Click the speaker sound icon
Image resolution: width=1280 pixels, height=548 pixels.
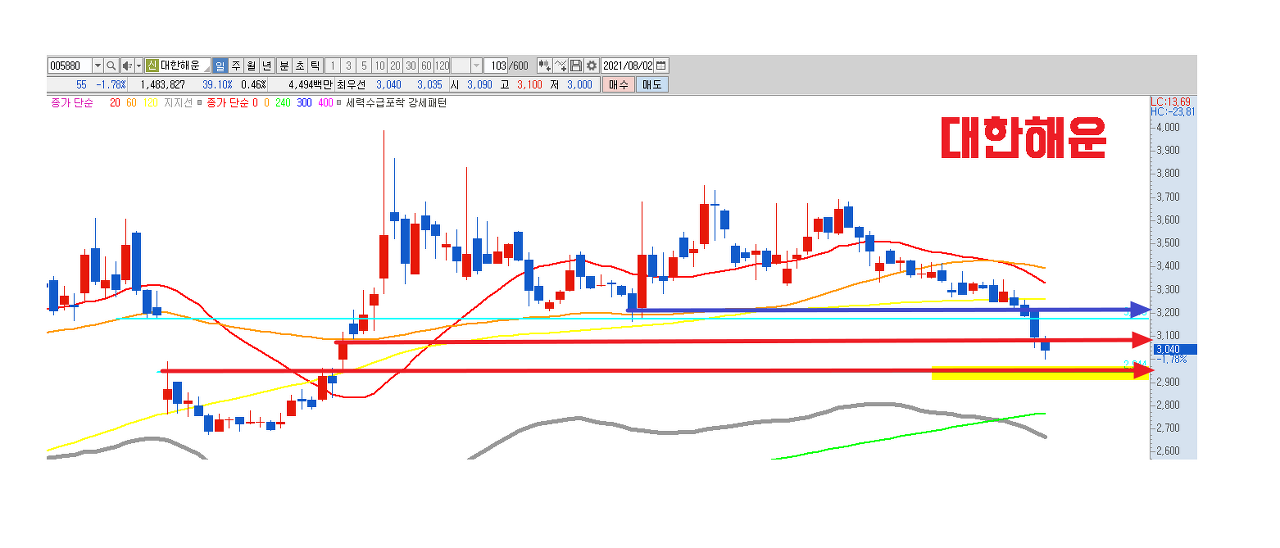(126, 65)
